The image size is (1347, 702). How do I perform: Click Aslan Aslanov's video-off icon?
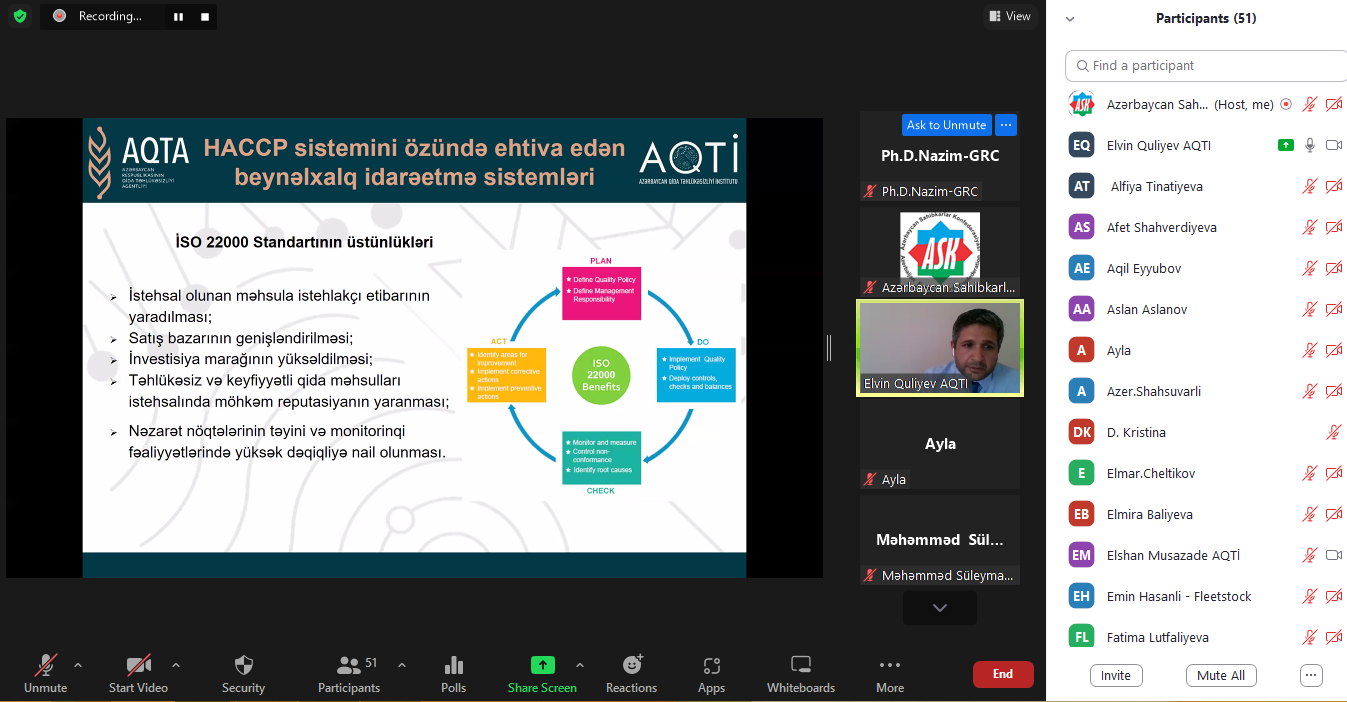pos(1334,309)
